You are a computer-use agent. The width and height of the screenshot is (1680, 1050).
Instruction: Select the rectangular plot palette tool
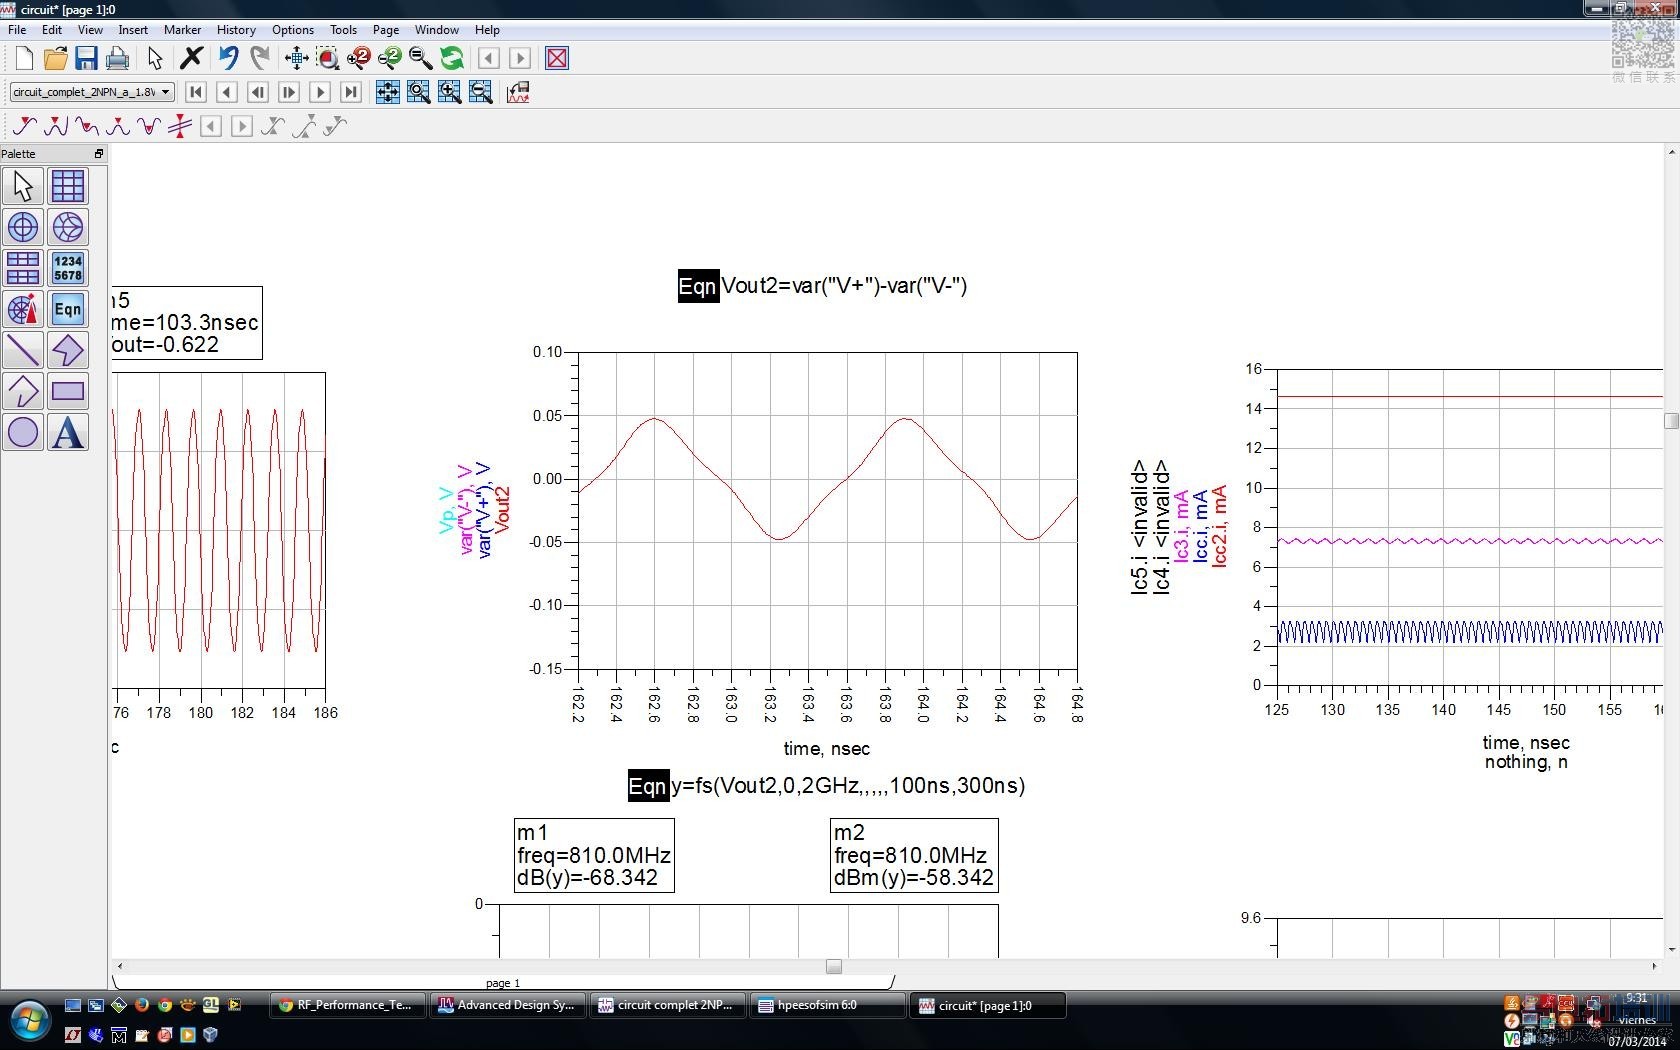click(x=68, y=186)
